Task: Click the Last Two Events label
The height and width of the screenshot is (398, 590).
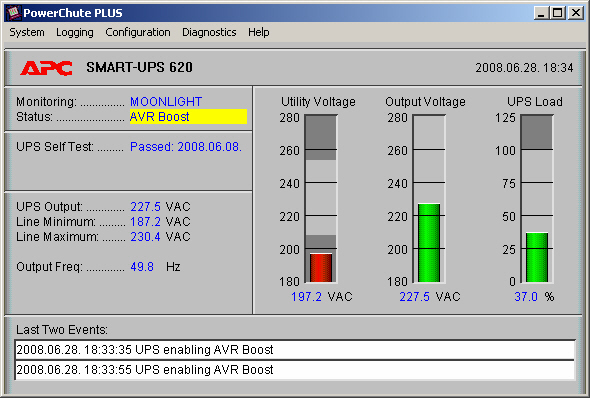Action: pyautogui.click(x=62, y=330)
